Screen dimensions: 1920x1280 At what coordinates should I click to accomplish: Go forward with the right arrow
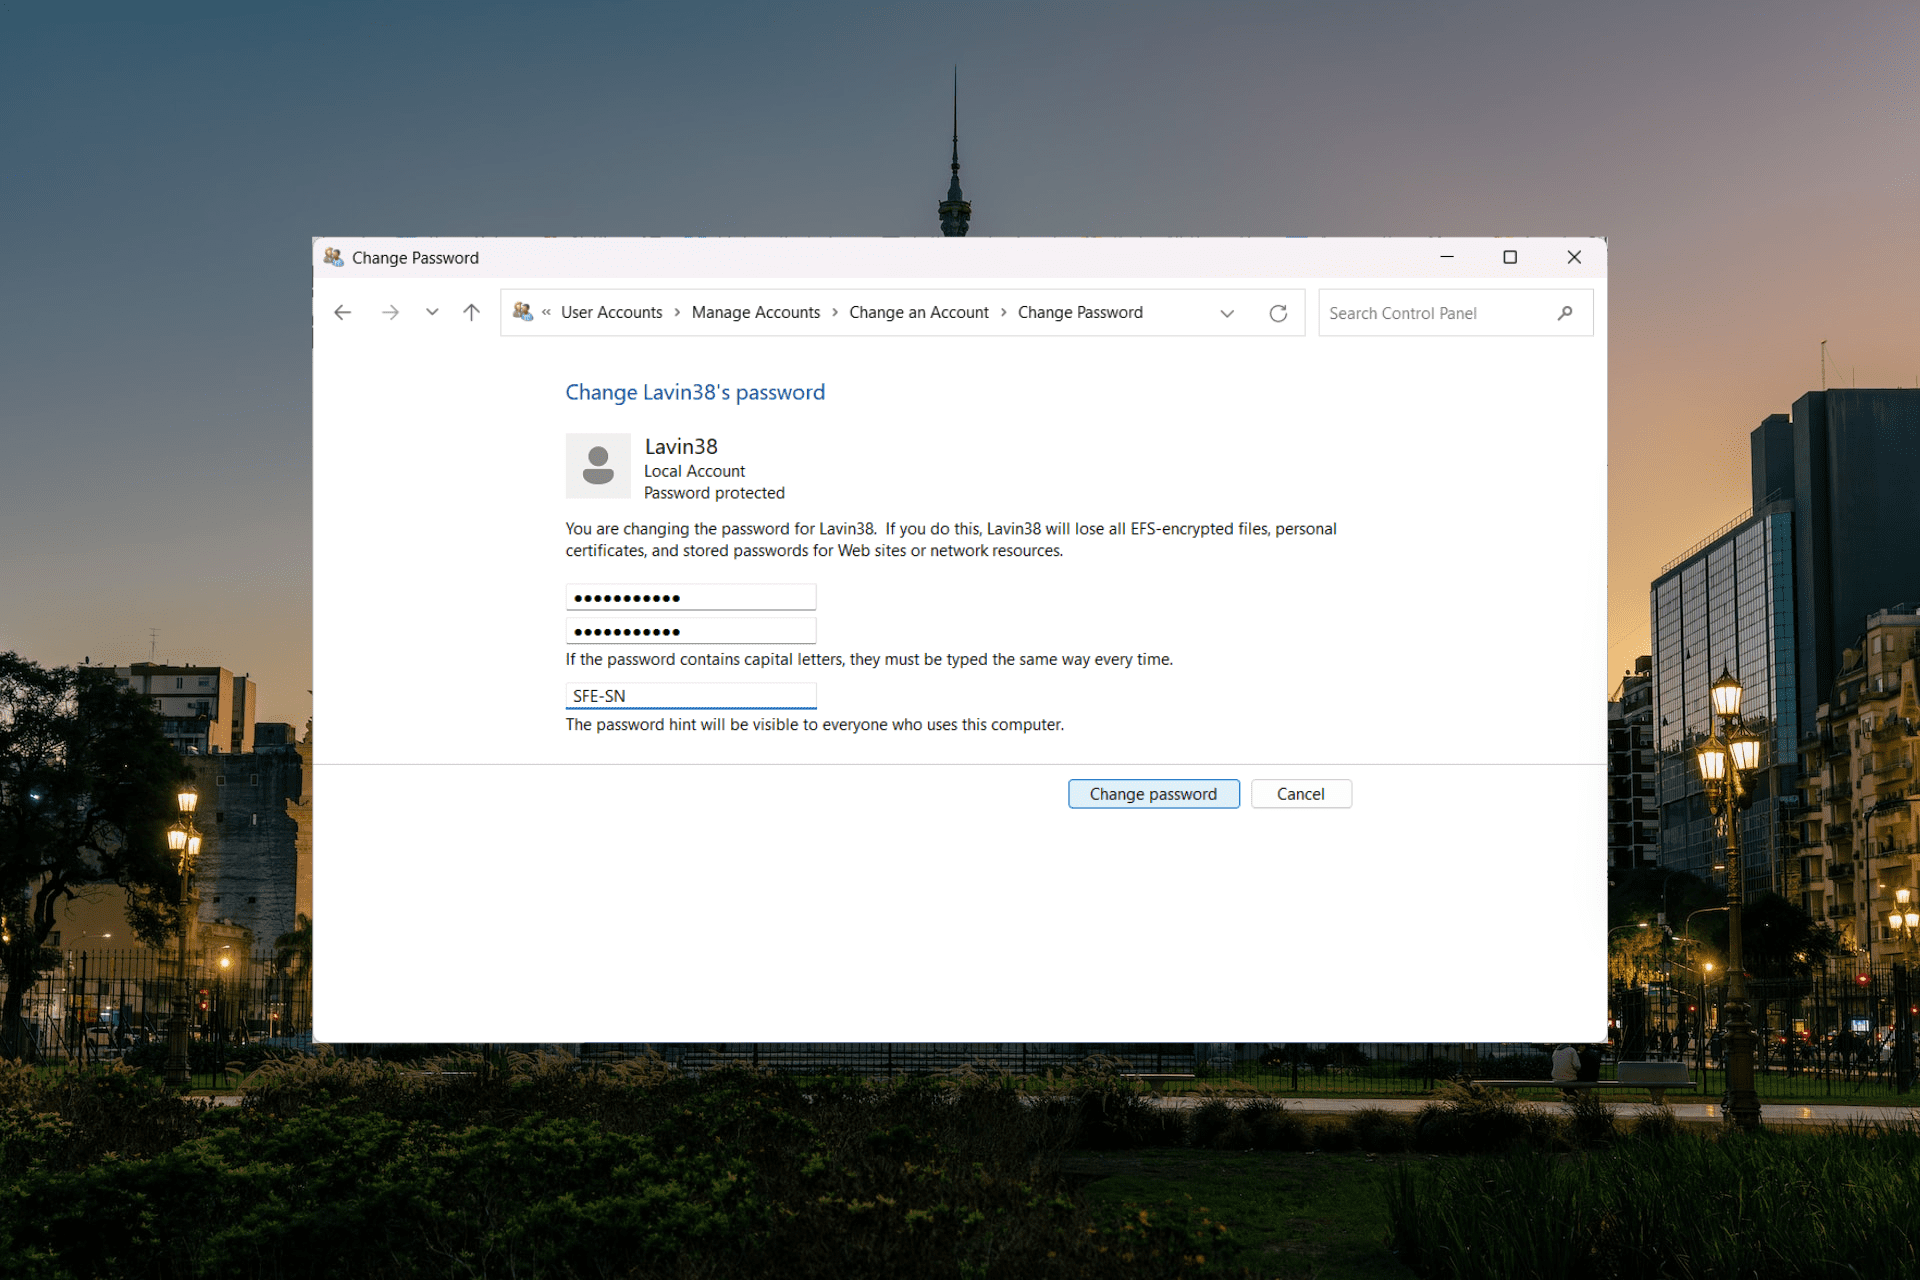pyautogui.click(x=390, y=313)
